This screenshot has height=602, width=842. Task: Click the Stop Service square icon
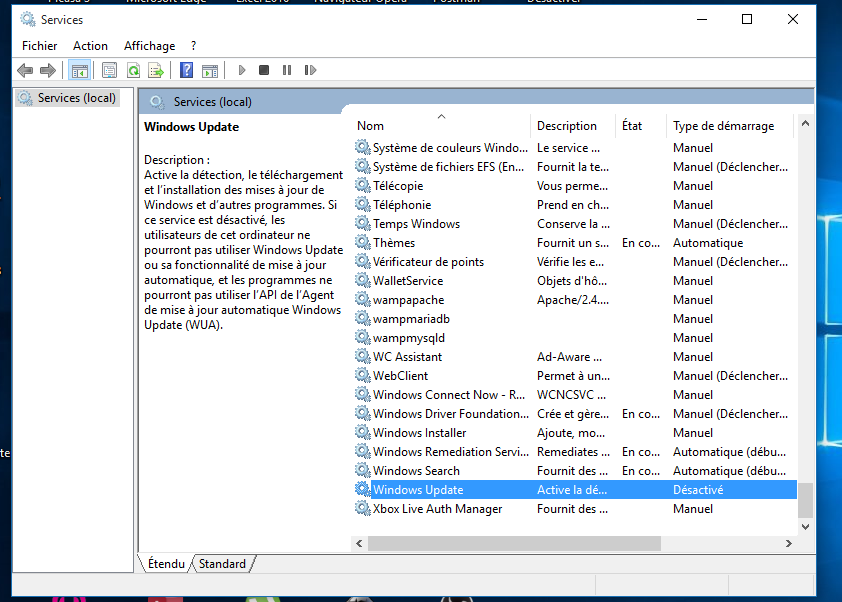click(264, 70)
